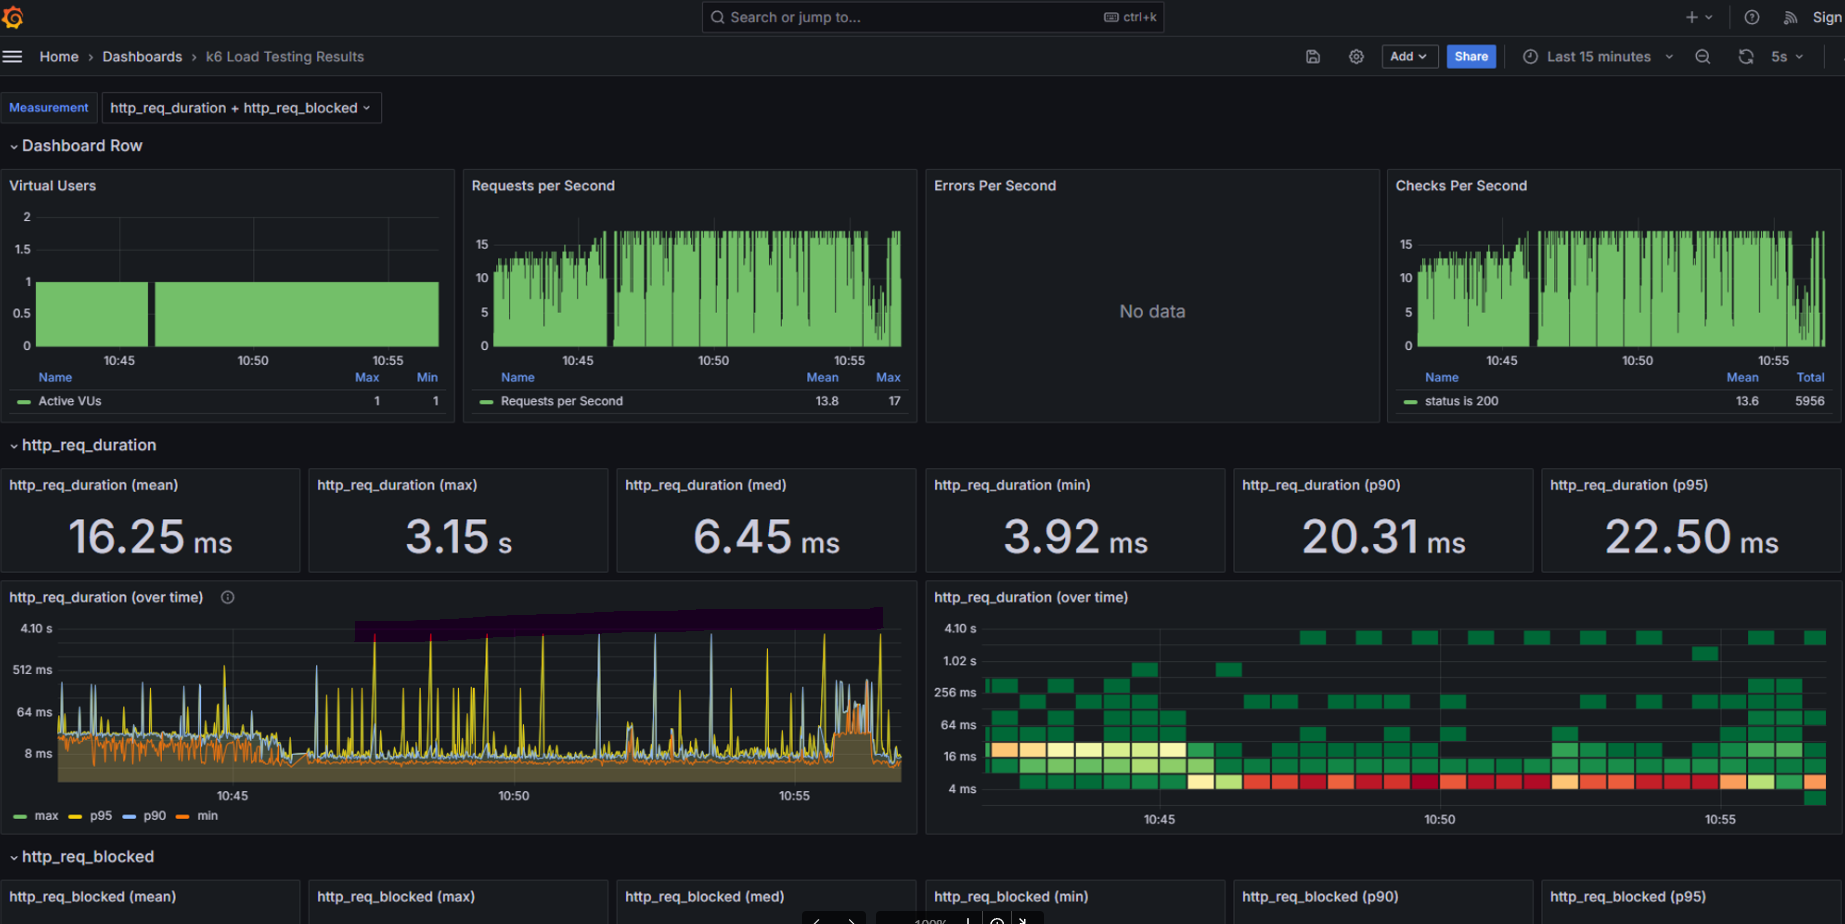
Task: Go to Home breadcrumb
Action: [59, 57]
